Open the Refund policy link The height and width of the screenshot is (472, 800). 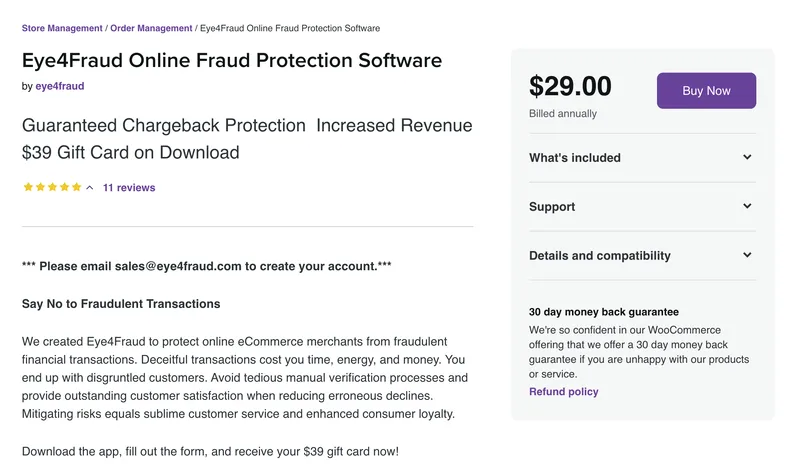(563, 392)
